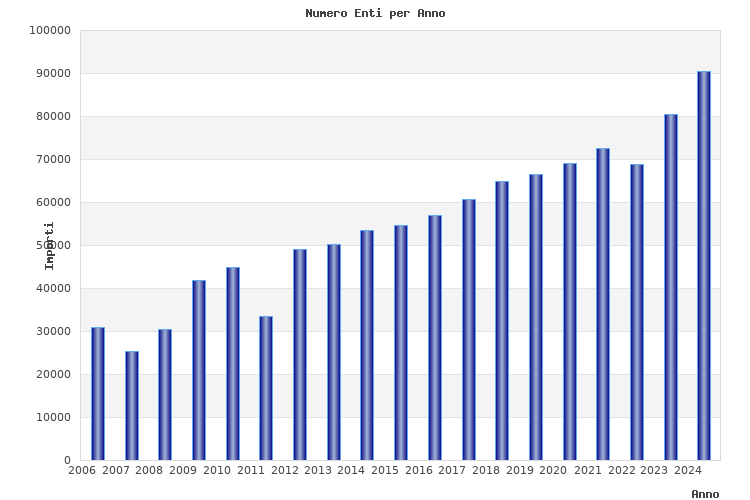
Task: Click the 'Anno' x-axis title
Action: (705, 494)
